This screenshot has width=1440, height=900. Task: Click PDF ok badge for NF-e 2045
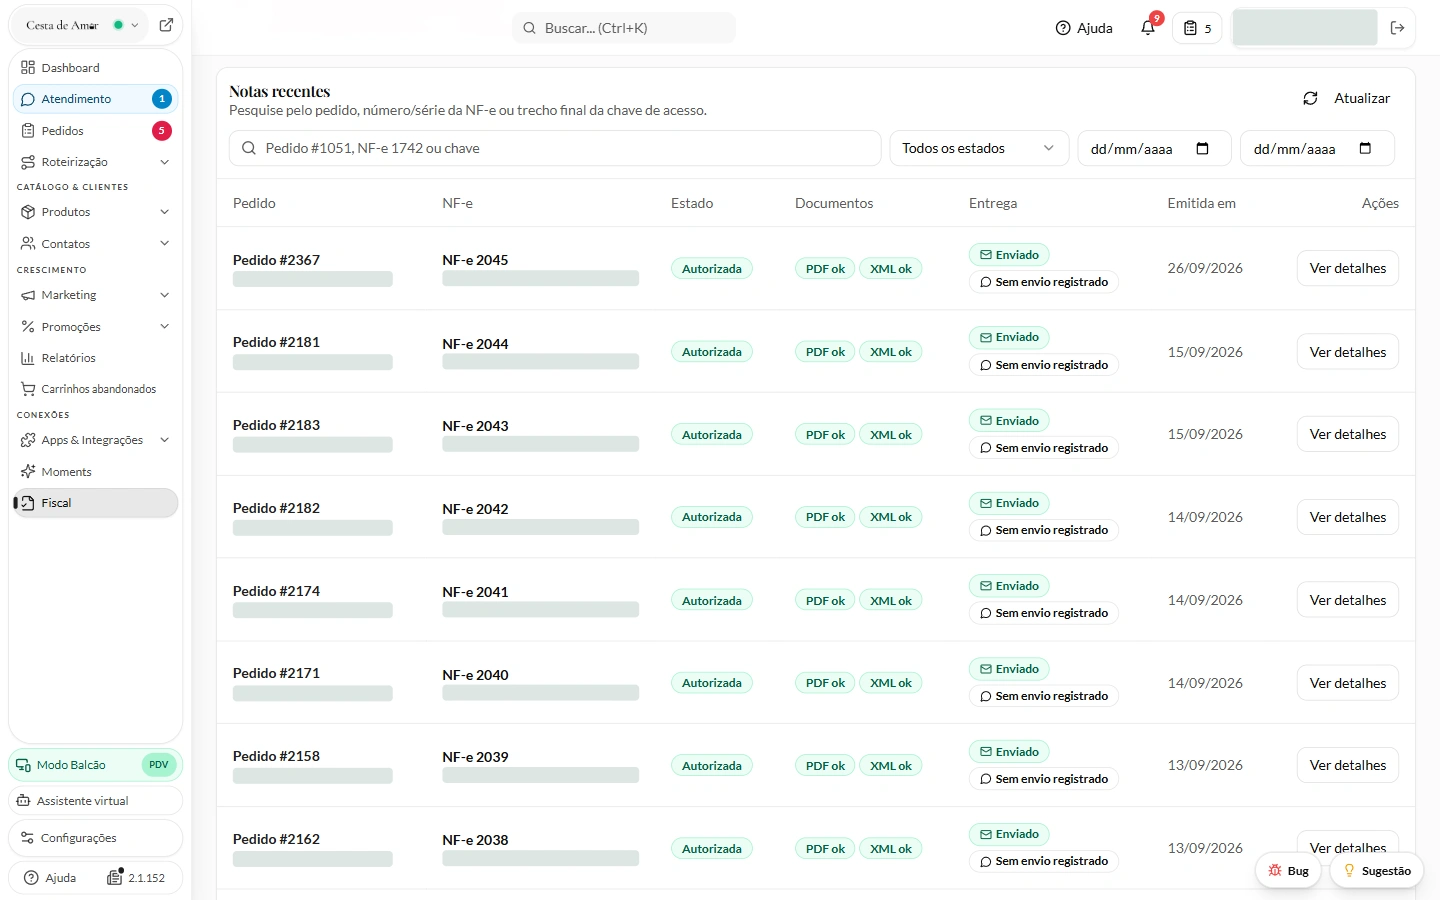(825, 269)
